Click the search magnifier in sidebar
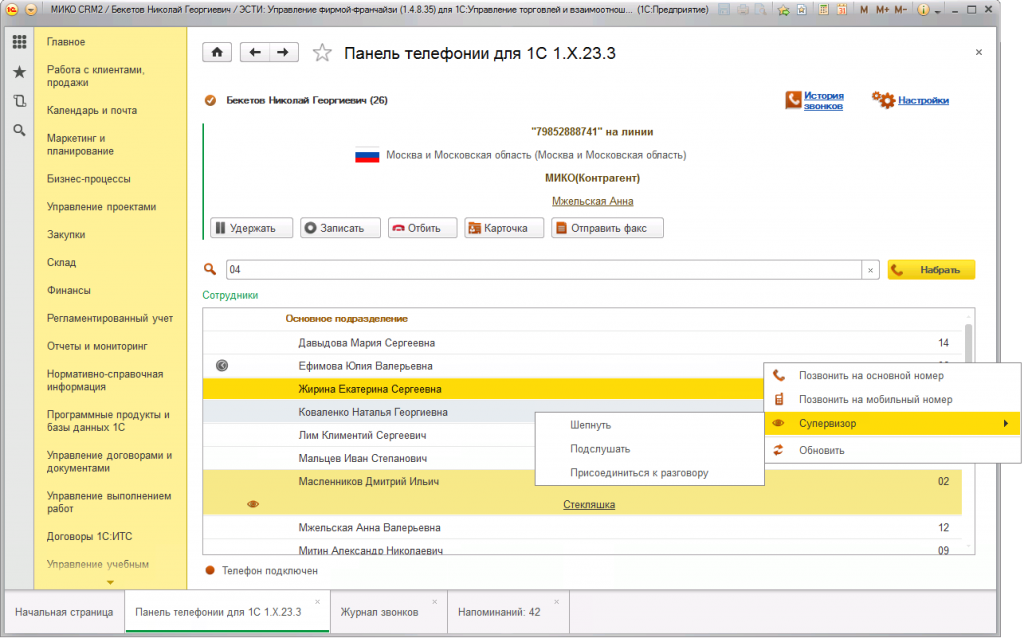Viewport: 1024px width, 638px height. [x=19, y=130]
